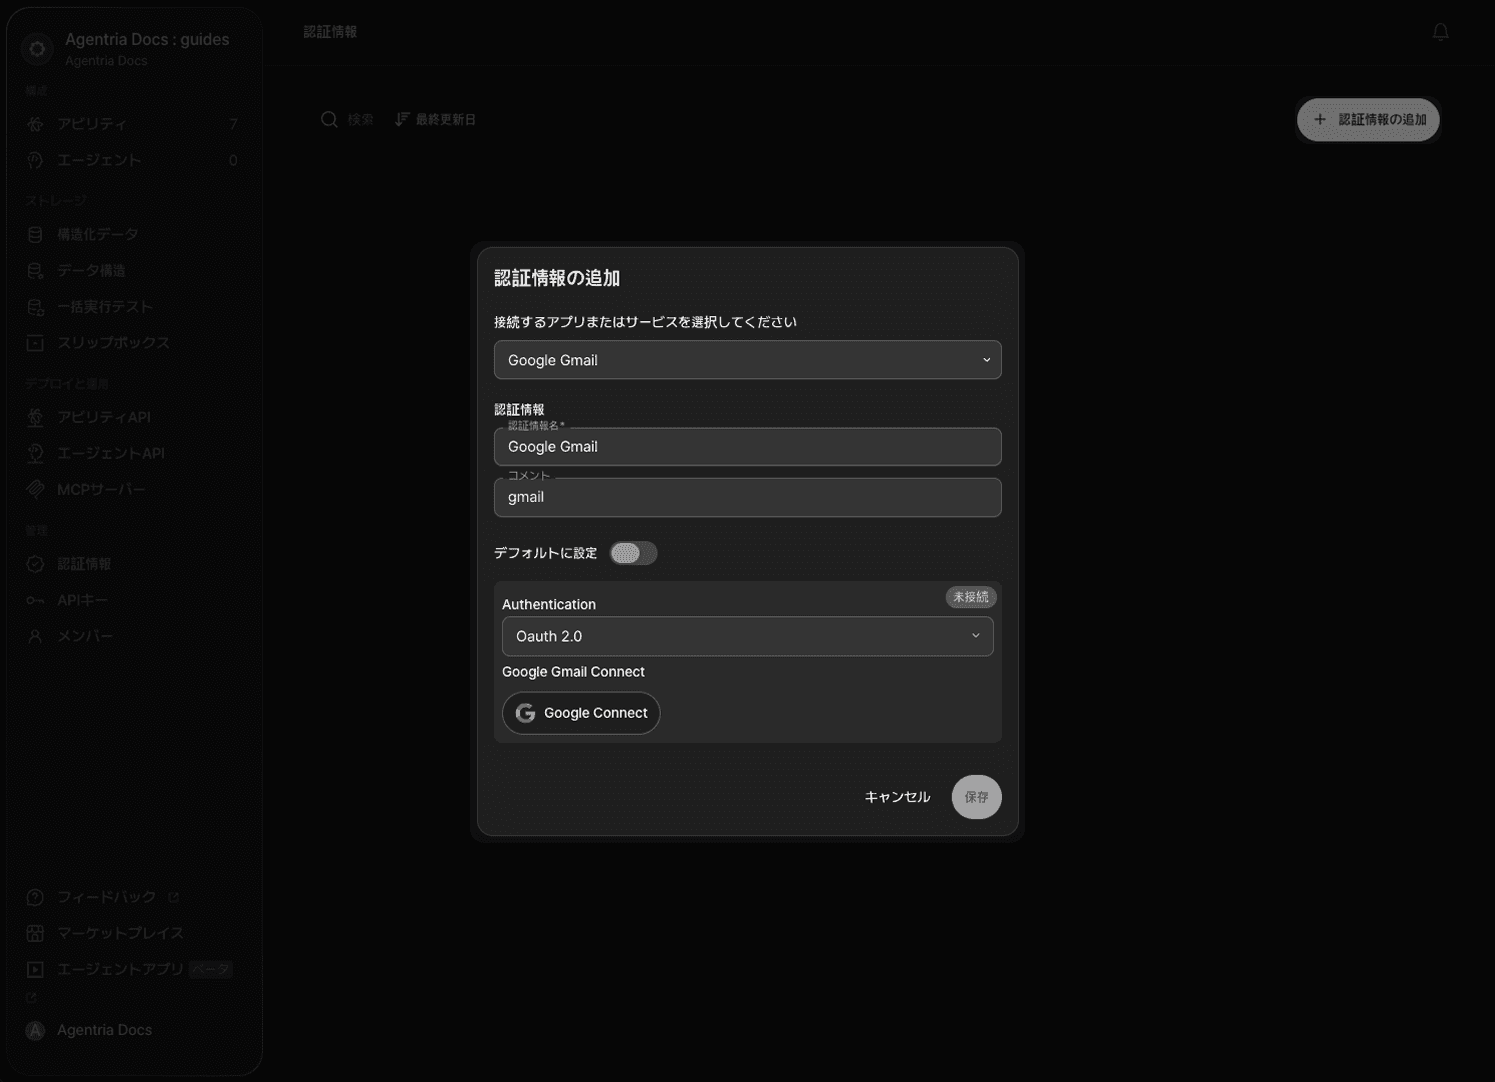Click キャンセル to close the dialog
The image size is (1495, 1082).
pos(897,797)
